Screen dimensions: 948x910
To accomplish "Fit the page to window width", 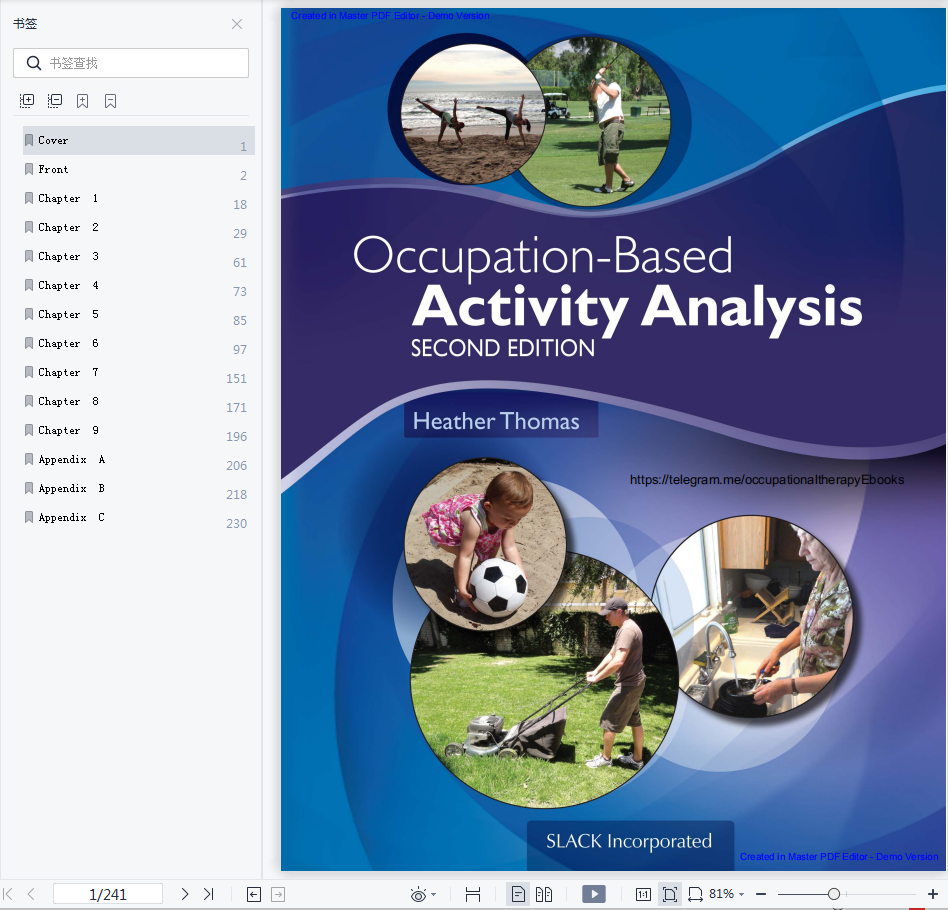I will click(x=695, y=894).
